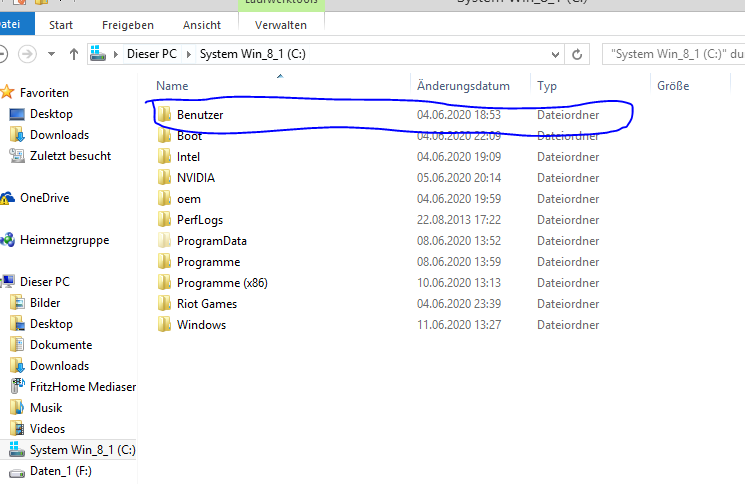Open the Freigeben ribbon tab

[x=127, y=25]
